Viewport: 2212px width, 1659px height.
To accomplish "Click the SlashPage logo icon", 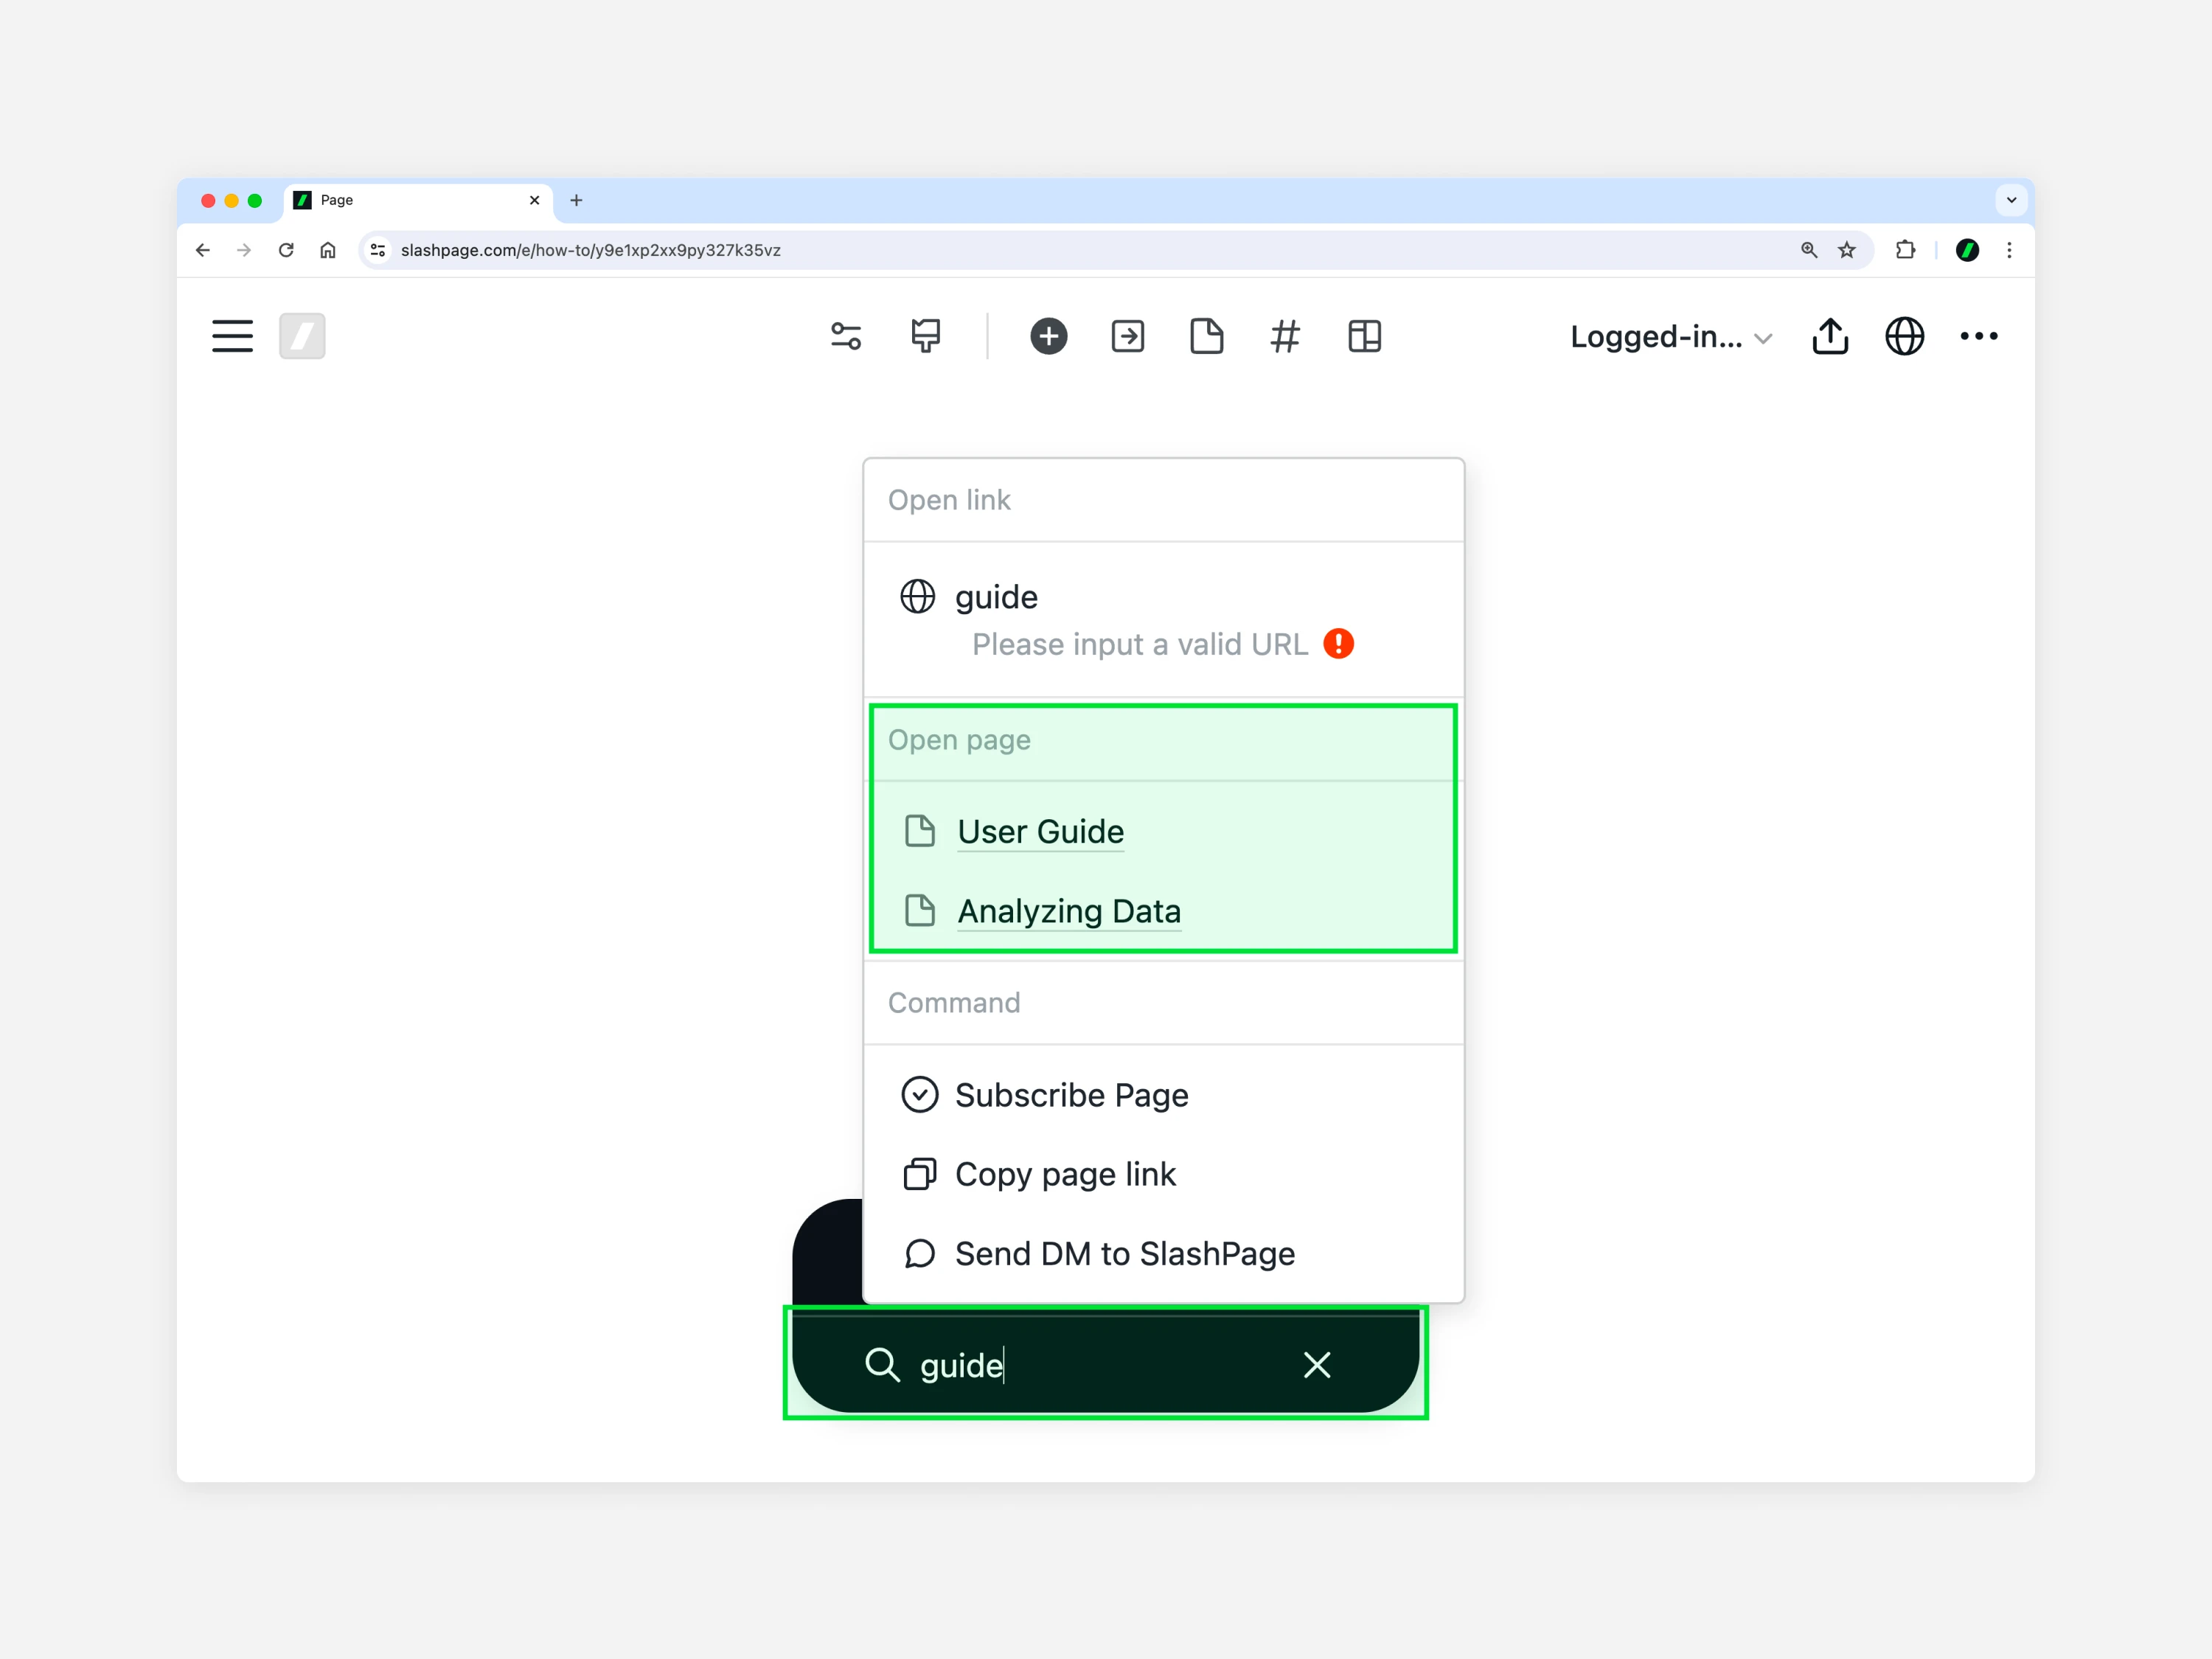I will tap(302, 336).
